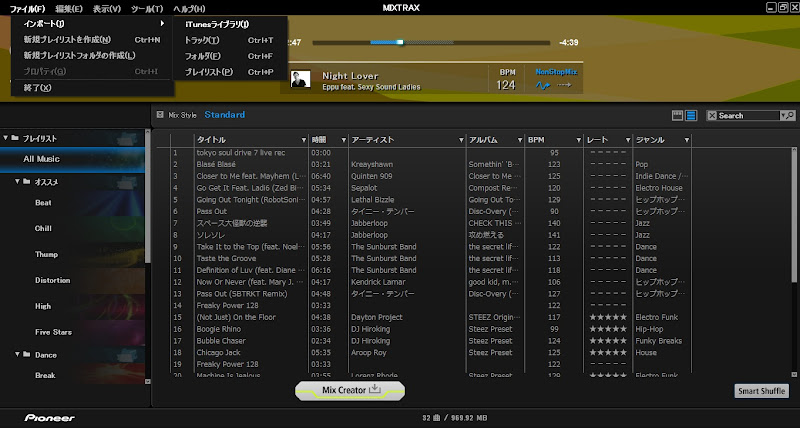This screenshot has width=800, height=428.
Task: Collapse the Dance folder
Action: coord(17,354)
